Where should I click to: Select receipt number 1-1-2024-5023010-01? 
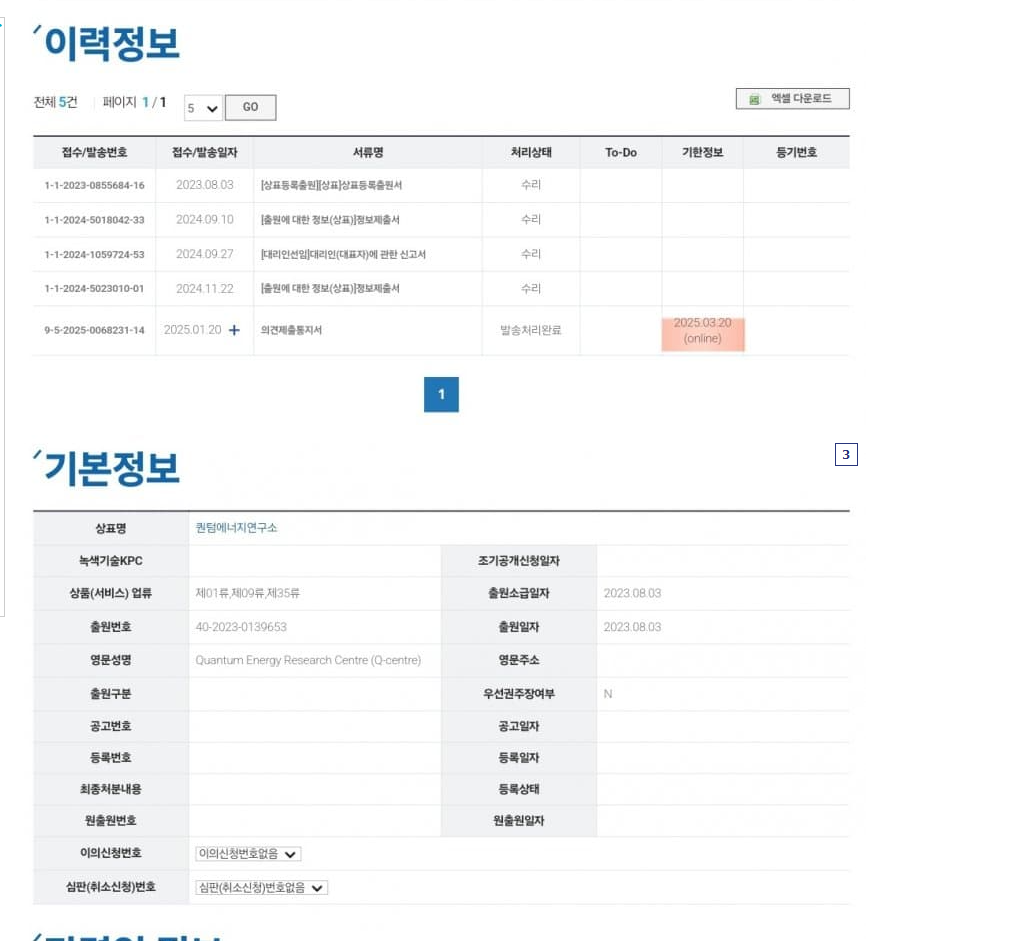tap(94, 288)
